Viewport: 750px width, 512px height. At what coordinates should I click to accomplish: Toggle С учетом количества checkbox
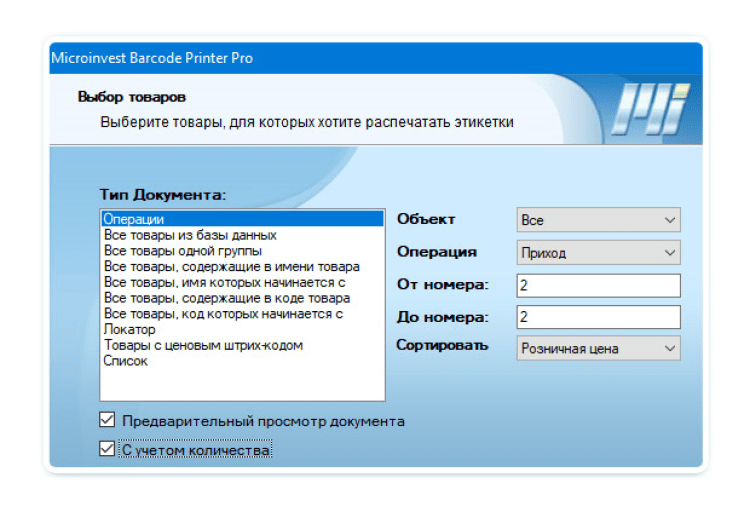point(107,449)
